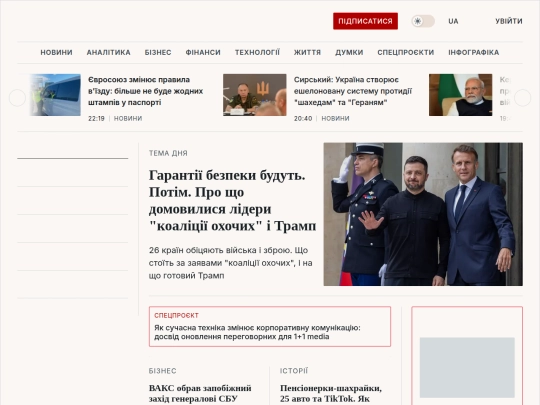Click the ІСТОРІЇ category label
This screenshot has height=405, width=540.
pyautogui.click(x=294, y=371)
